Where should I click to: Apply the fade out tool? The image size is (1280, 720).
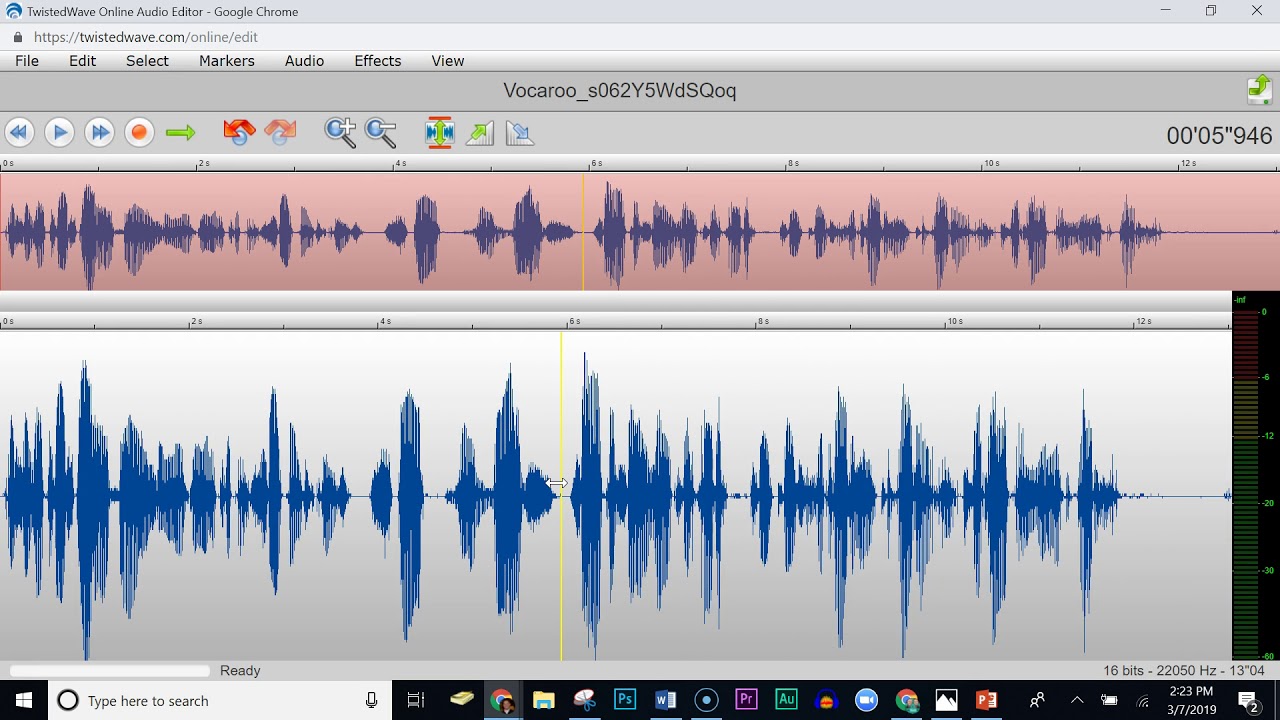[520, 132]
